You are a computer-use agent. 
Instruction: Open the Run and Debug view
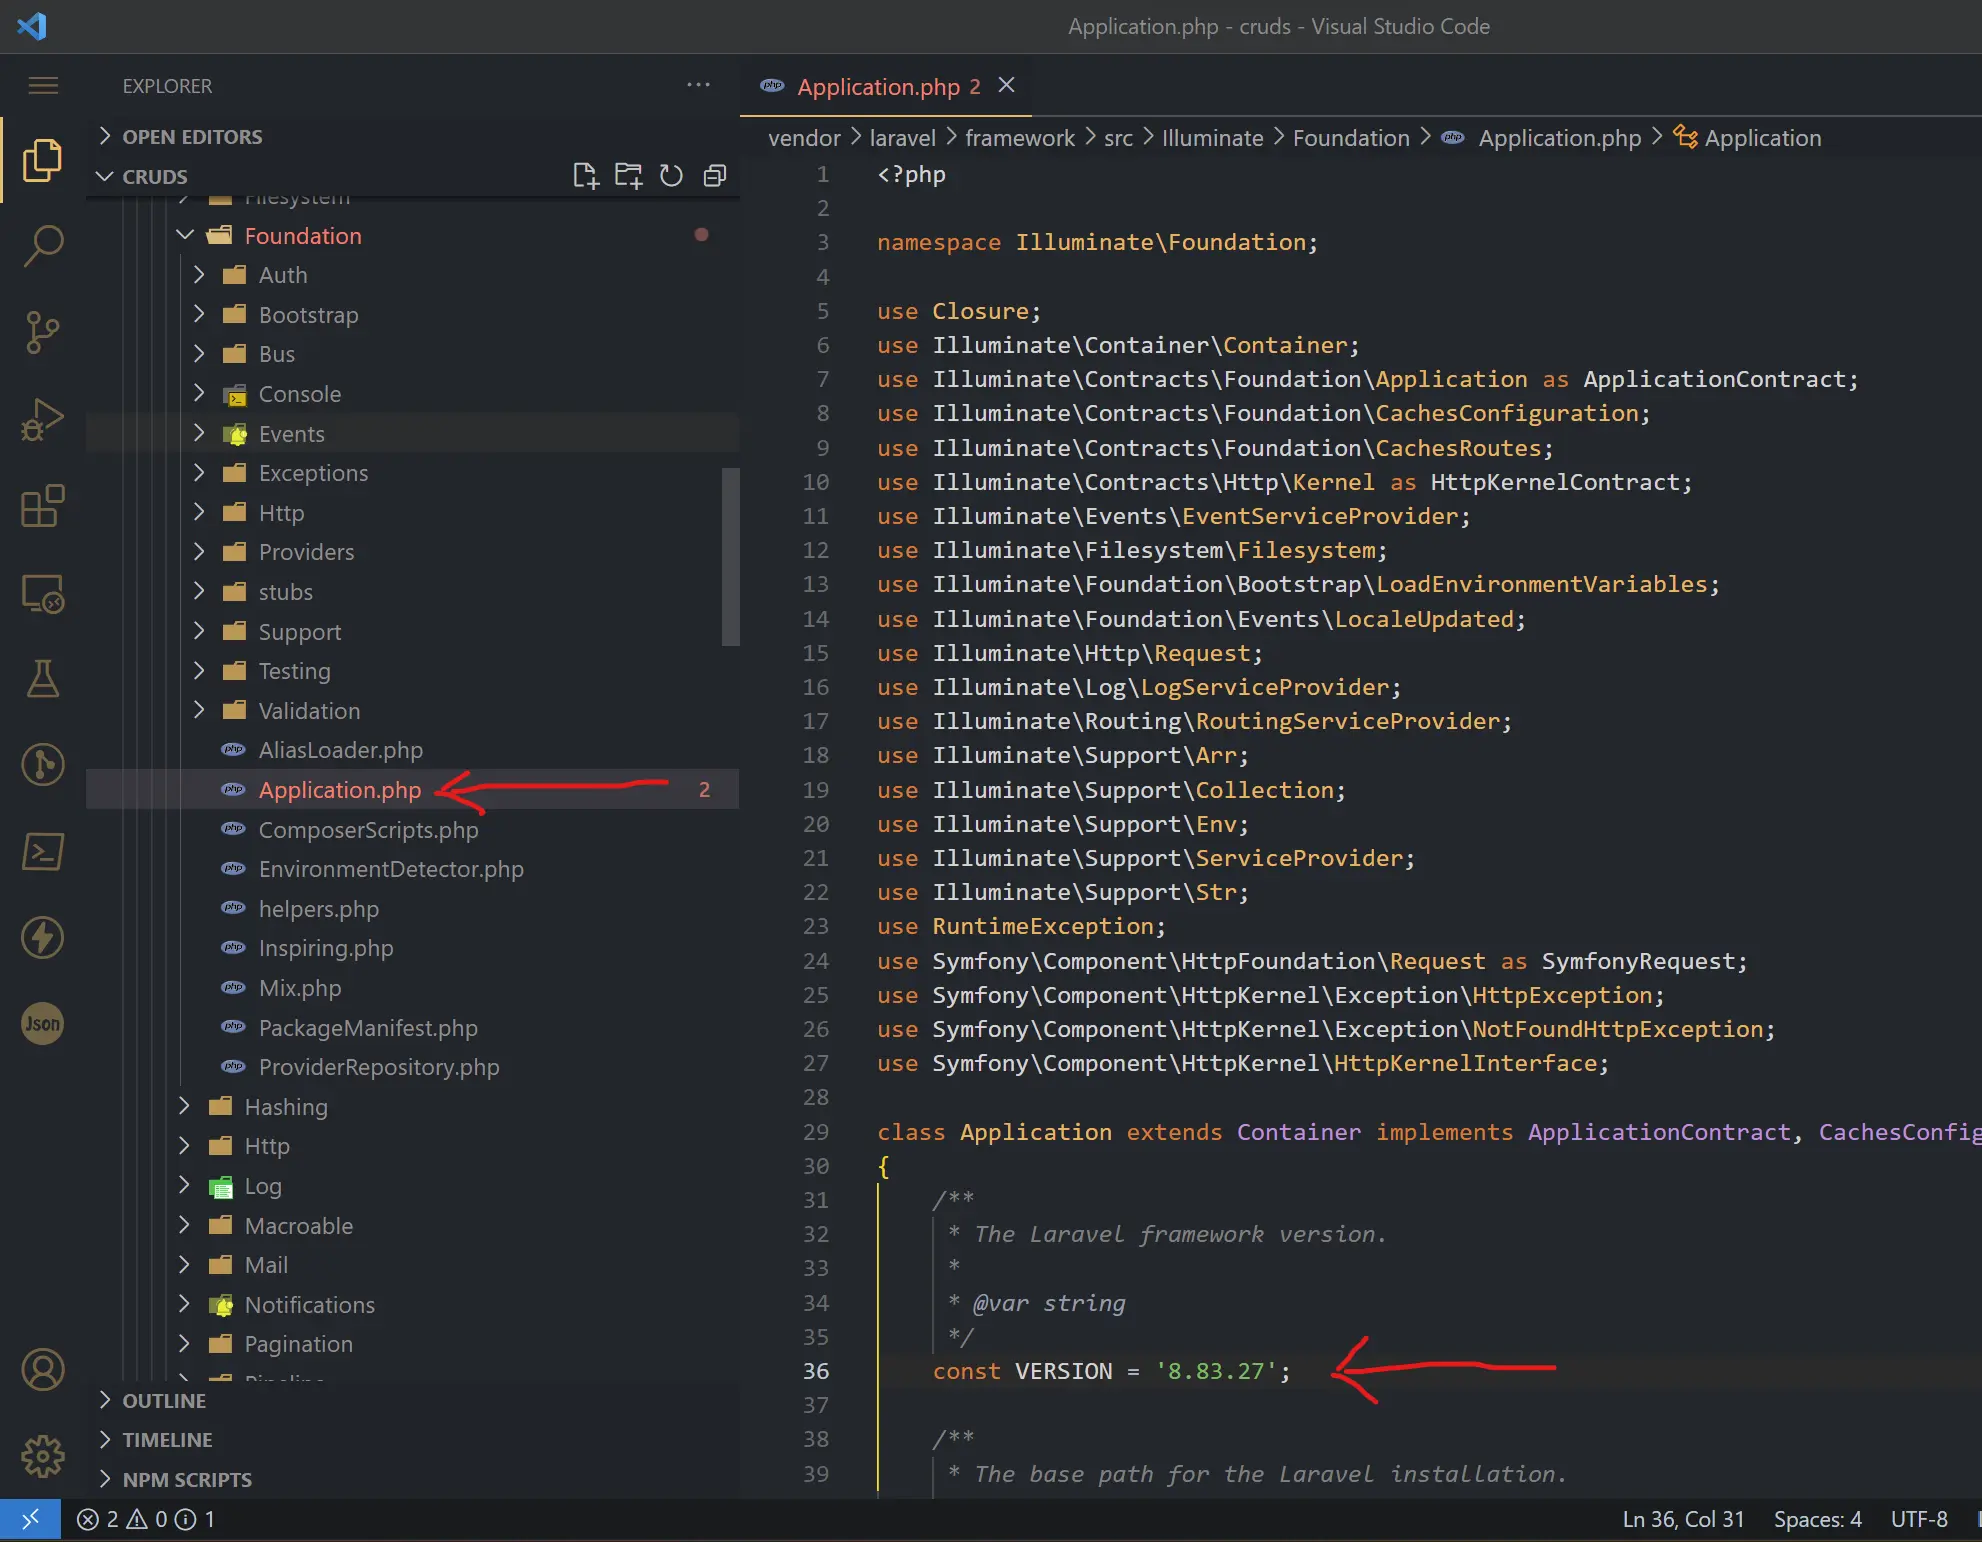(x=42, y=419)
